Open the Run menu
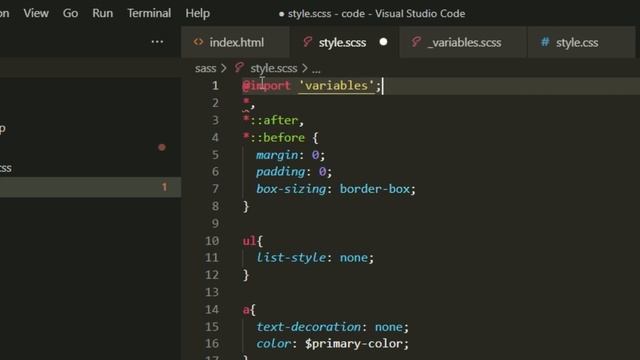This screenshot has width=640, height=360. click(102, 13)
